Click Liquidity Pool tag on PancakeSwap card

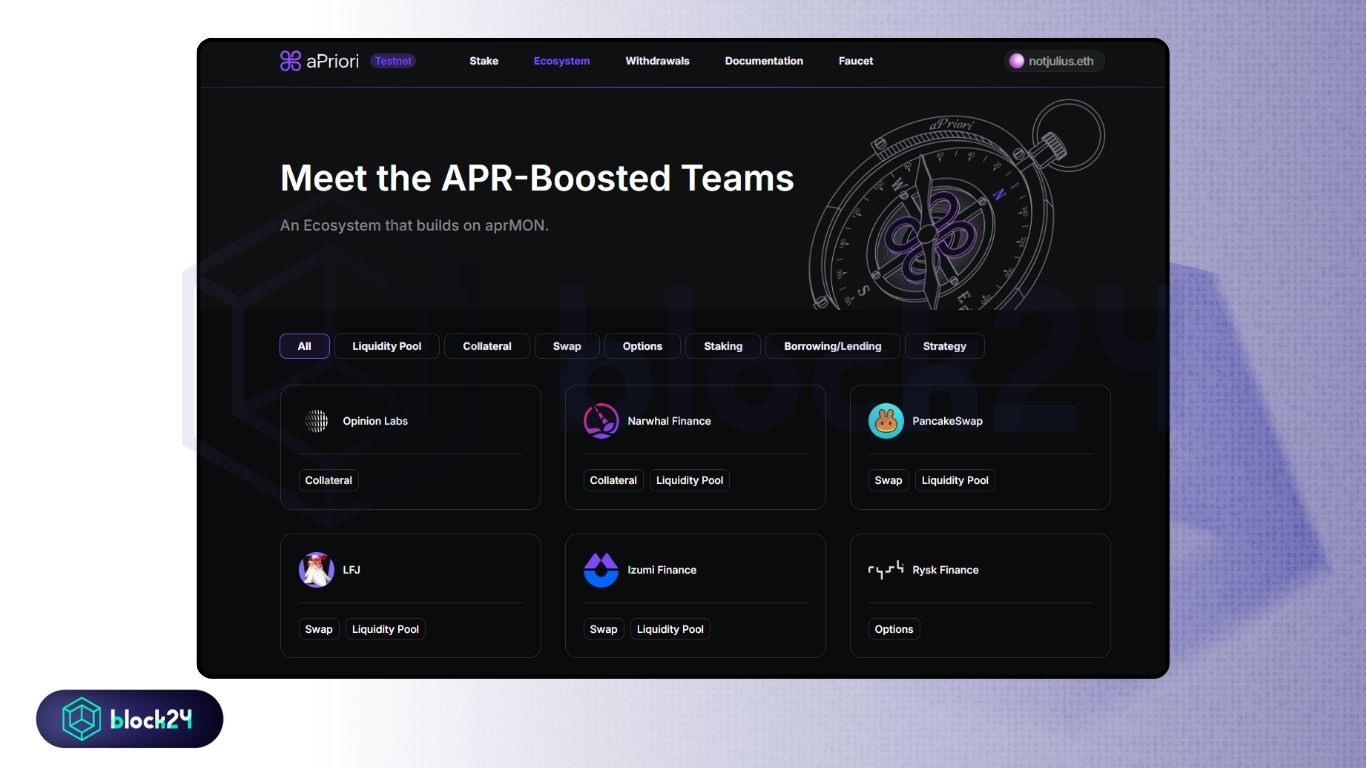(x=955, y=480)
